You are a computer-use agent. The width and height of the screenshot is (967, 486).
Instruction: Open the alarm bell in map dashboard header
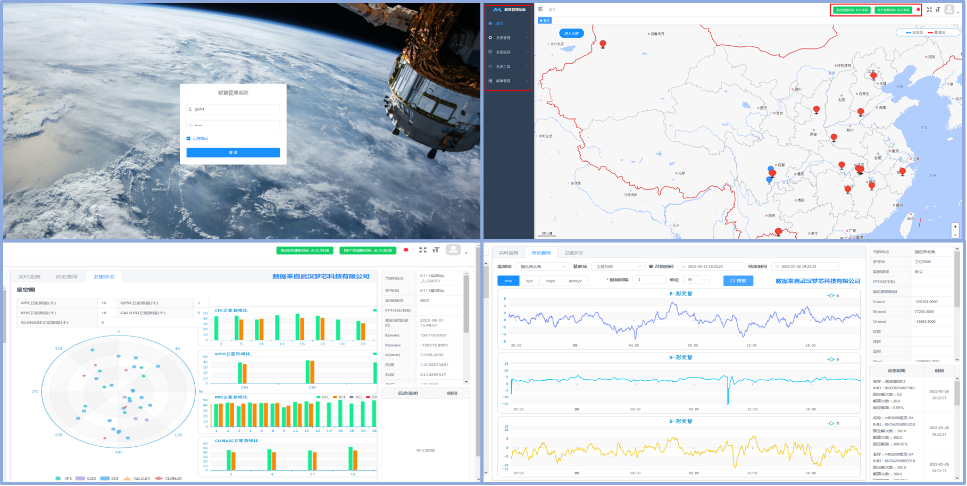point(918,10)
